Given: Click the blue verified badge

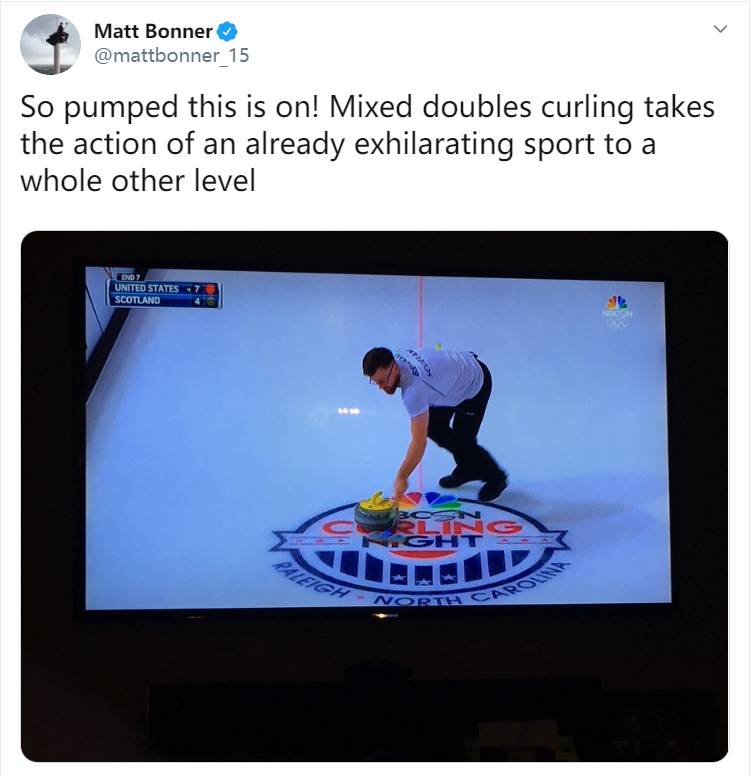Looking at the screenshot, I should [227, 32].
